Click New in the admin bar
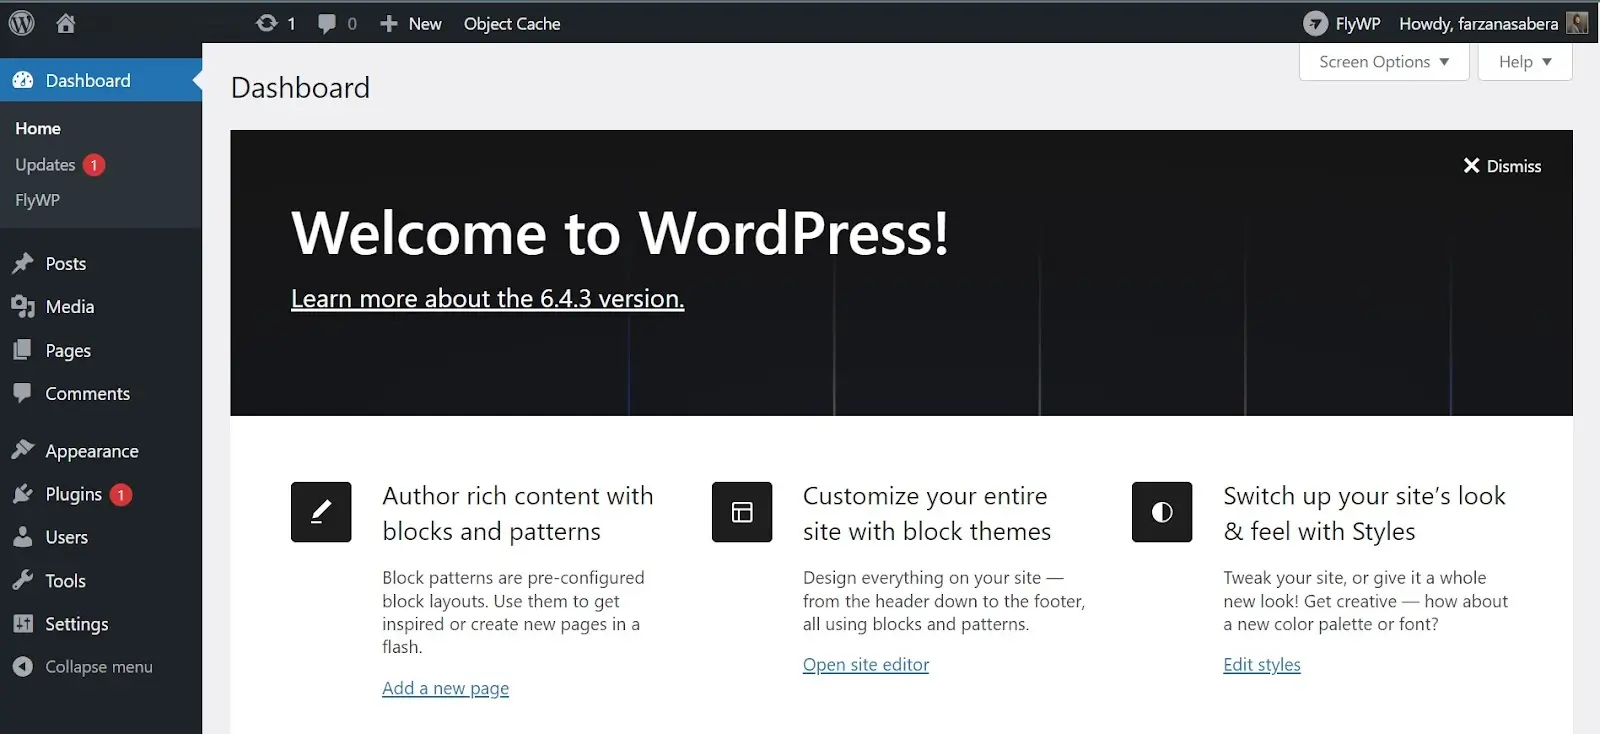Image resolution: width=1600 pixels, height=734 pixels. pos(425,24)
